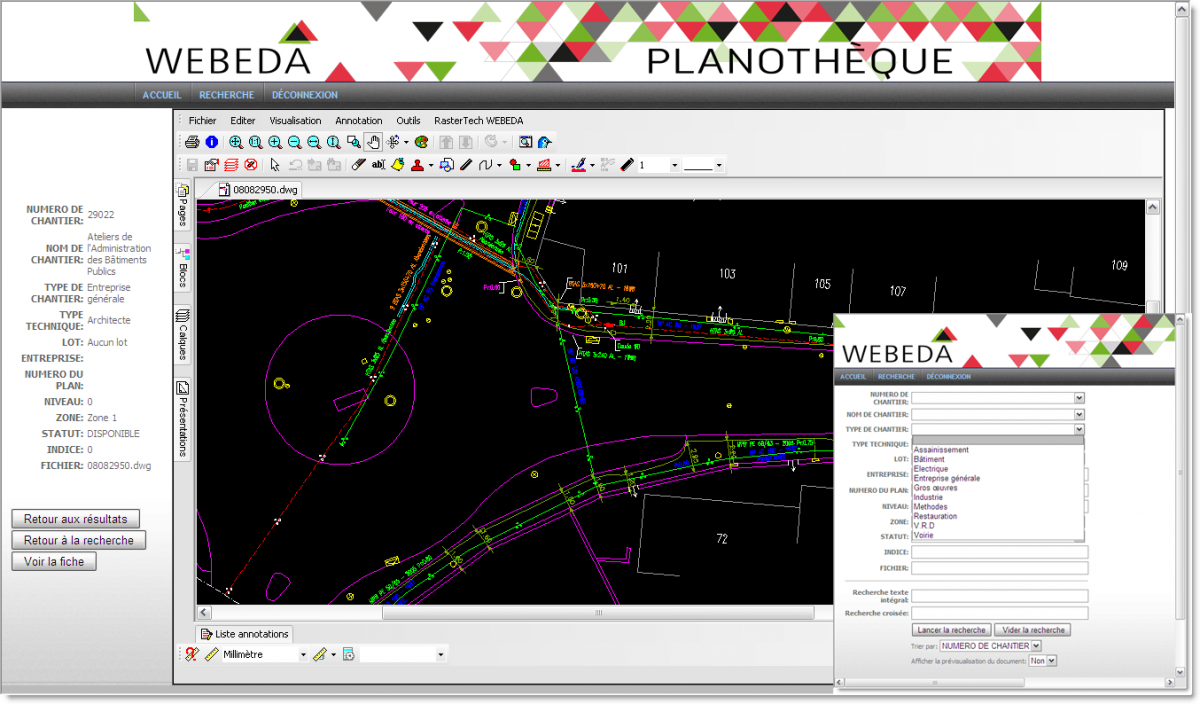The height and width of the screenshot is (704, 1200).
Task: Click the calibration settings gear page icon
Action: pos(348,654)
